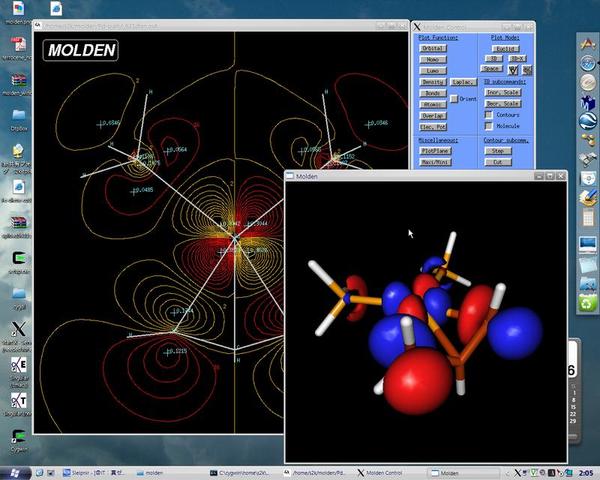Open the green recycle bin dock icon

[x=588, y=304]
